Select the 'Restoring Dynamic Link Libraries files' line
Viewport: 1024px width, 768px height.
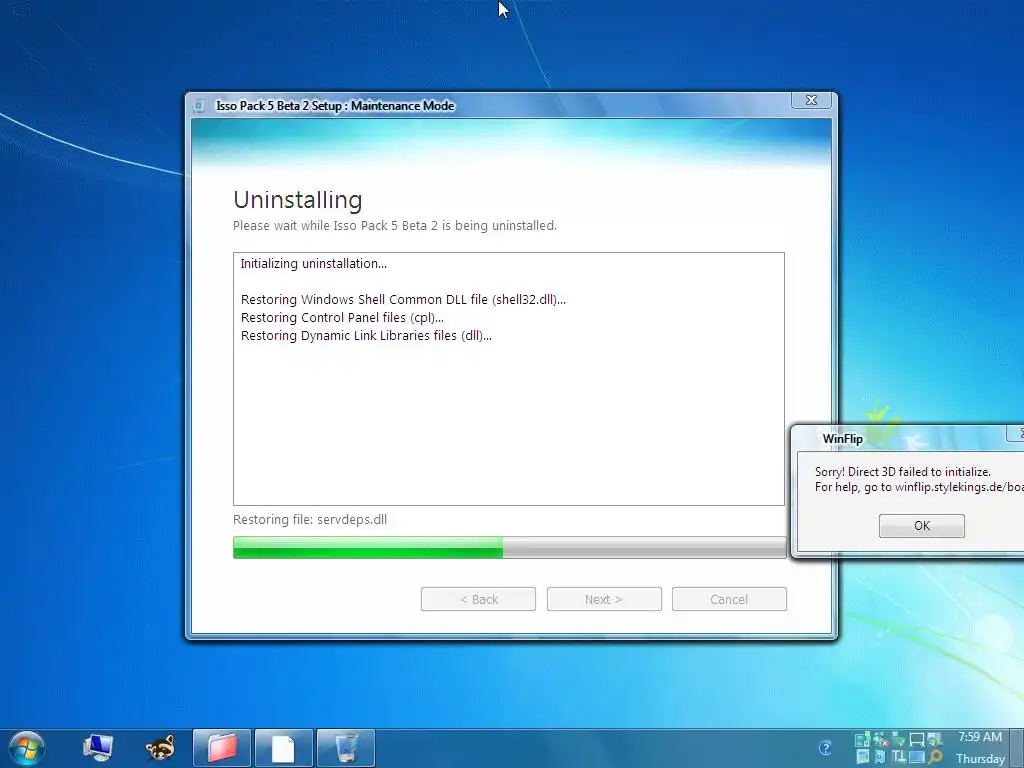[366, 336]
